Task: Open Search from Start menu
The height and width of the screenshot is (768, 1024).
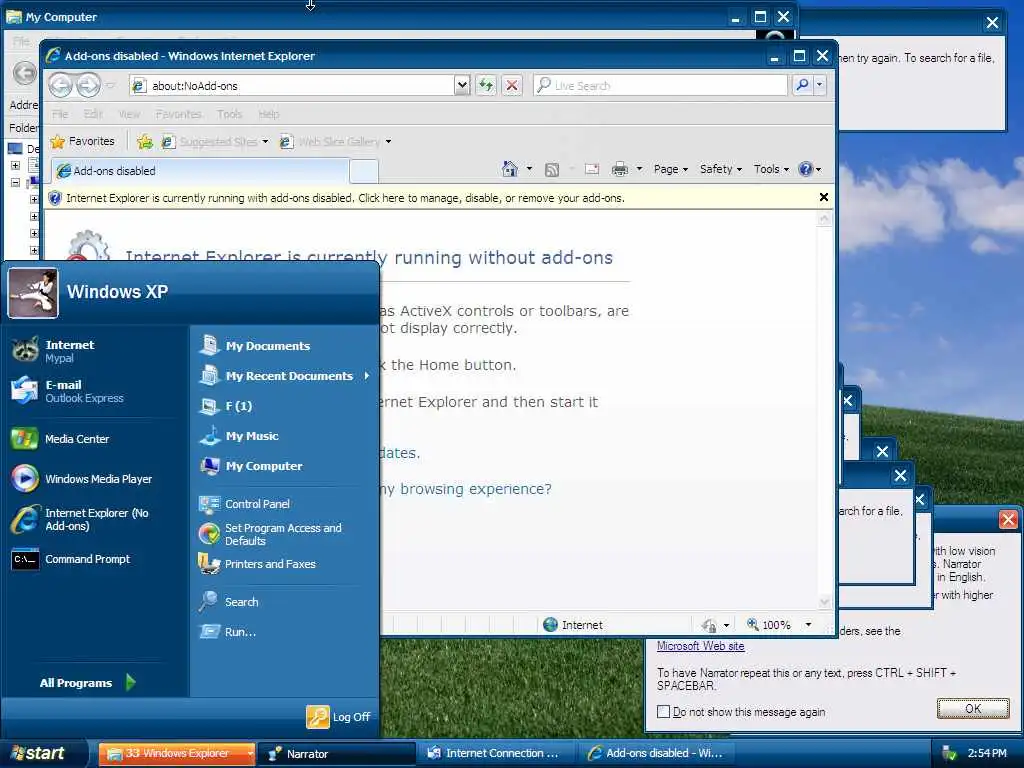Action: pyautogui.click(x=229, y=601)
